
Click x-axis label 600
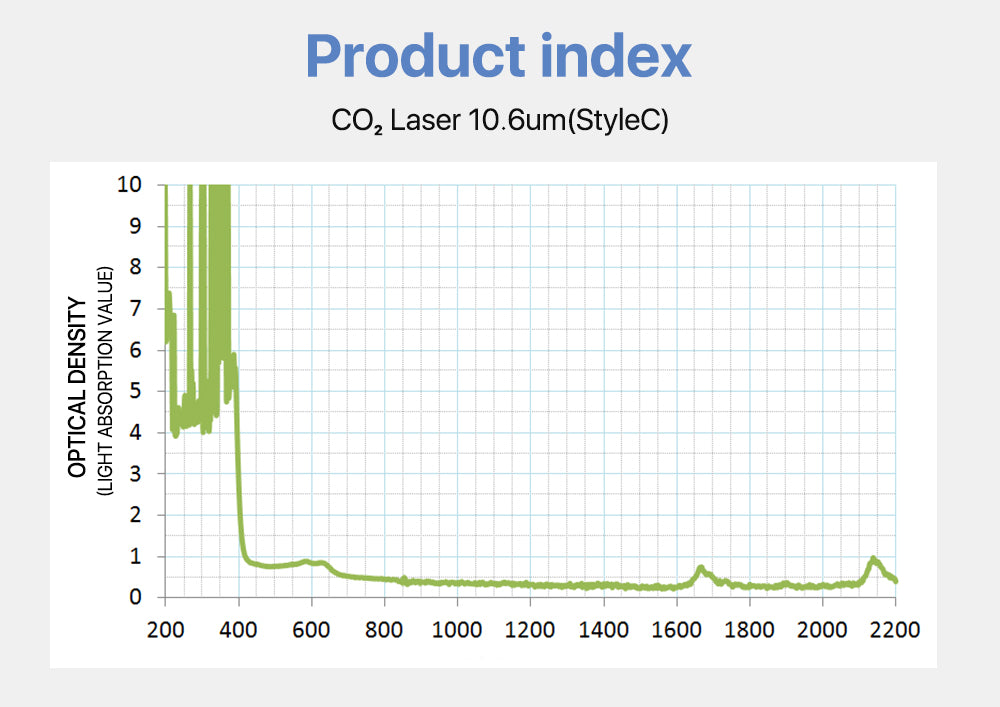pos(311,630)
